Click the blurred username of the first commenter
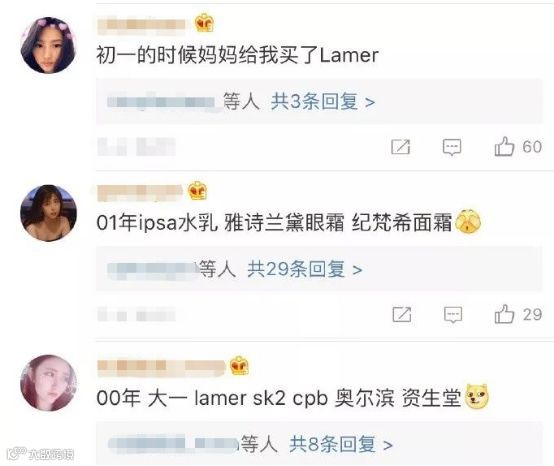 coord(141,24)
